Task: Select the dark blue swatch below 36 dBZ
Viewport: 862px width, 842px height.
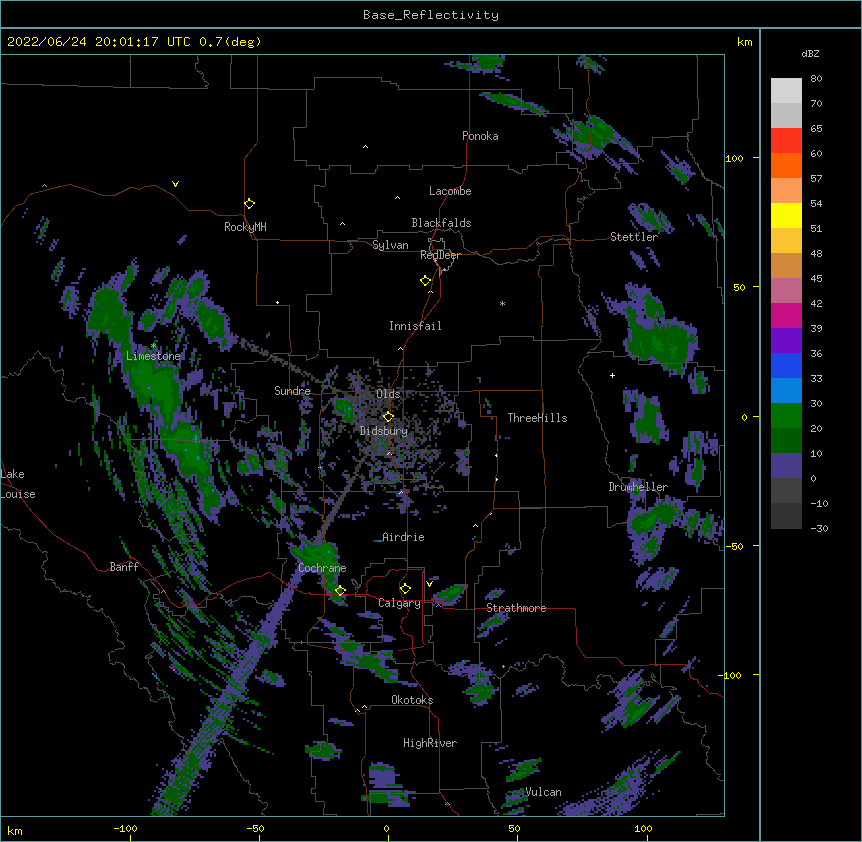Action: pyautogui.click(x=786, y=365)
